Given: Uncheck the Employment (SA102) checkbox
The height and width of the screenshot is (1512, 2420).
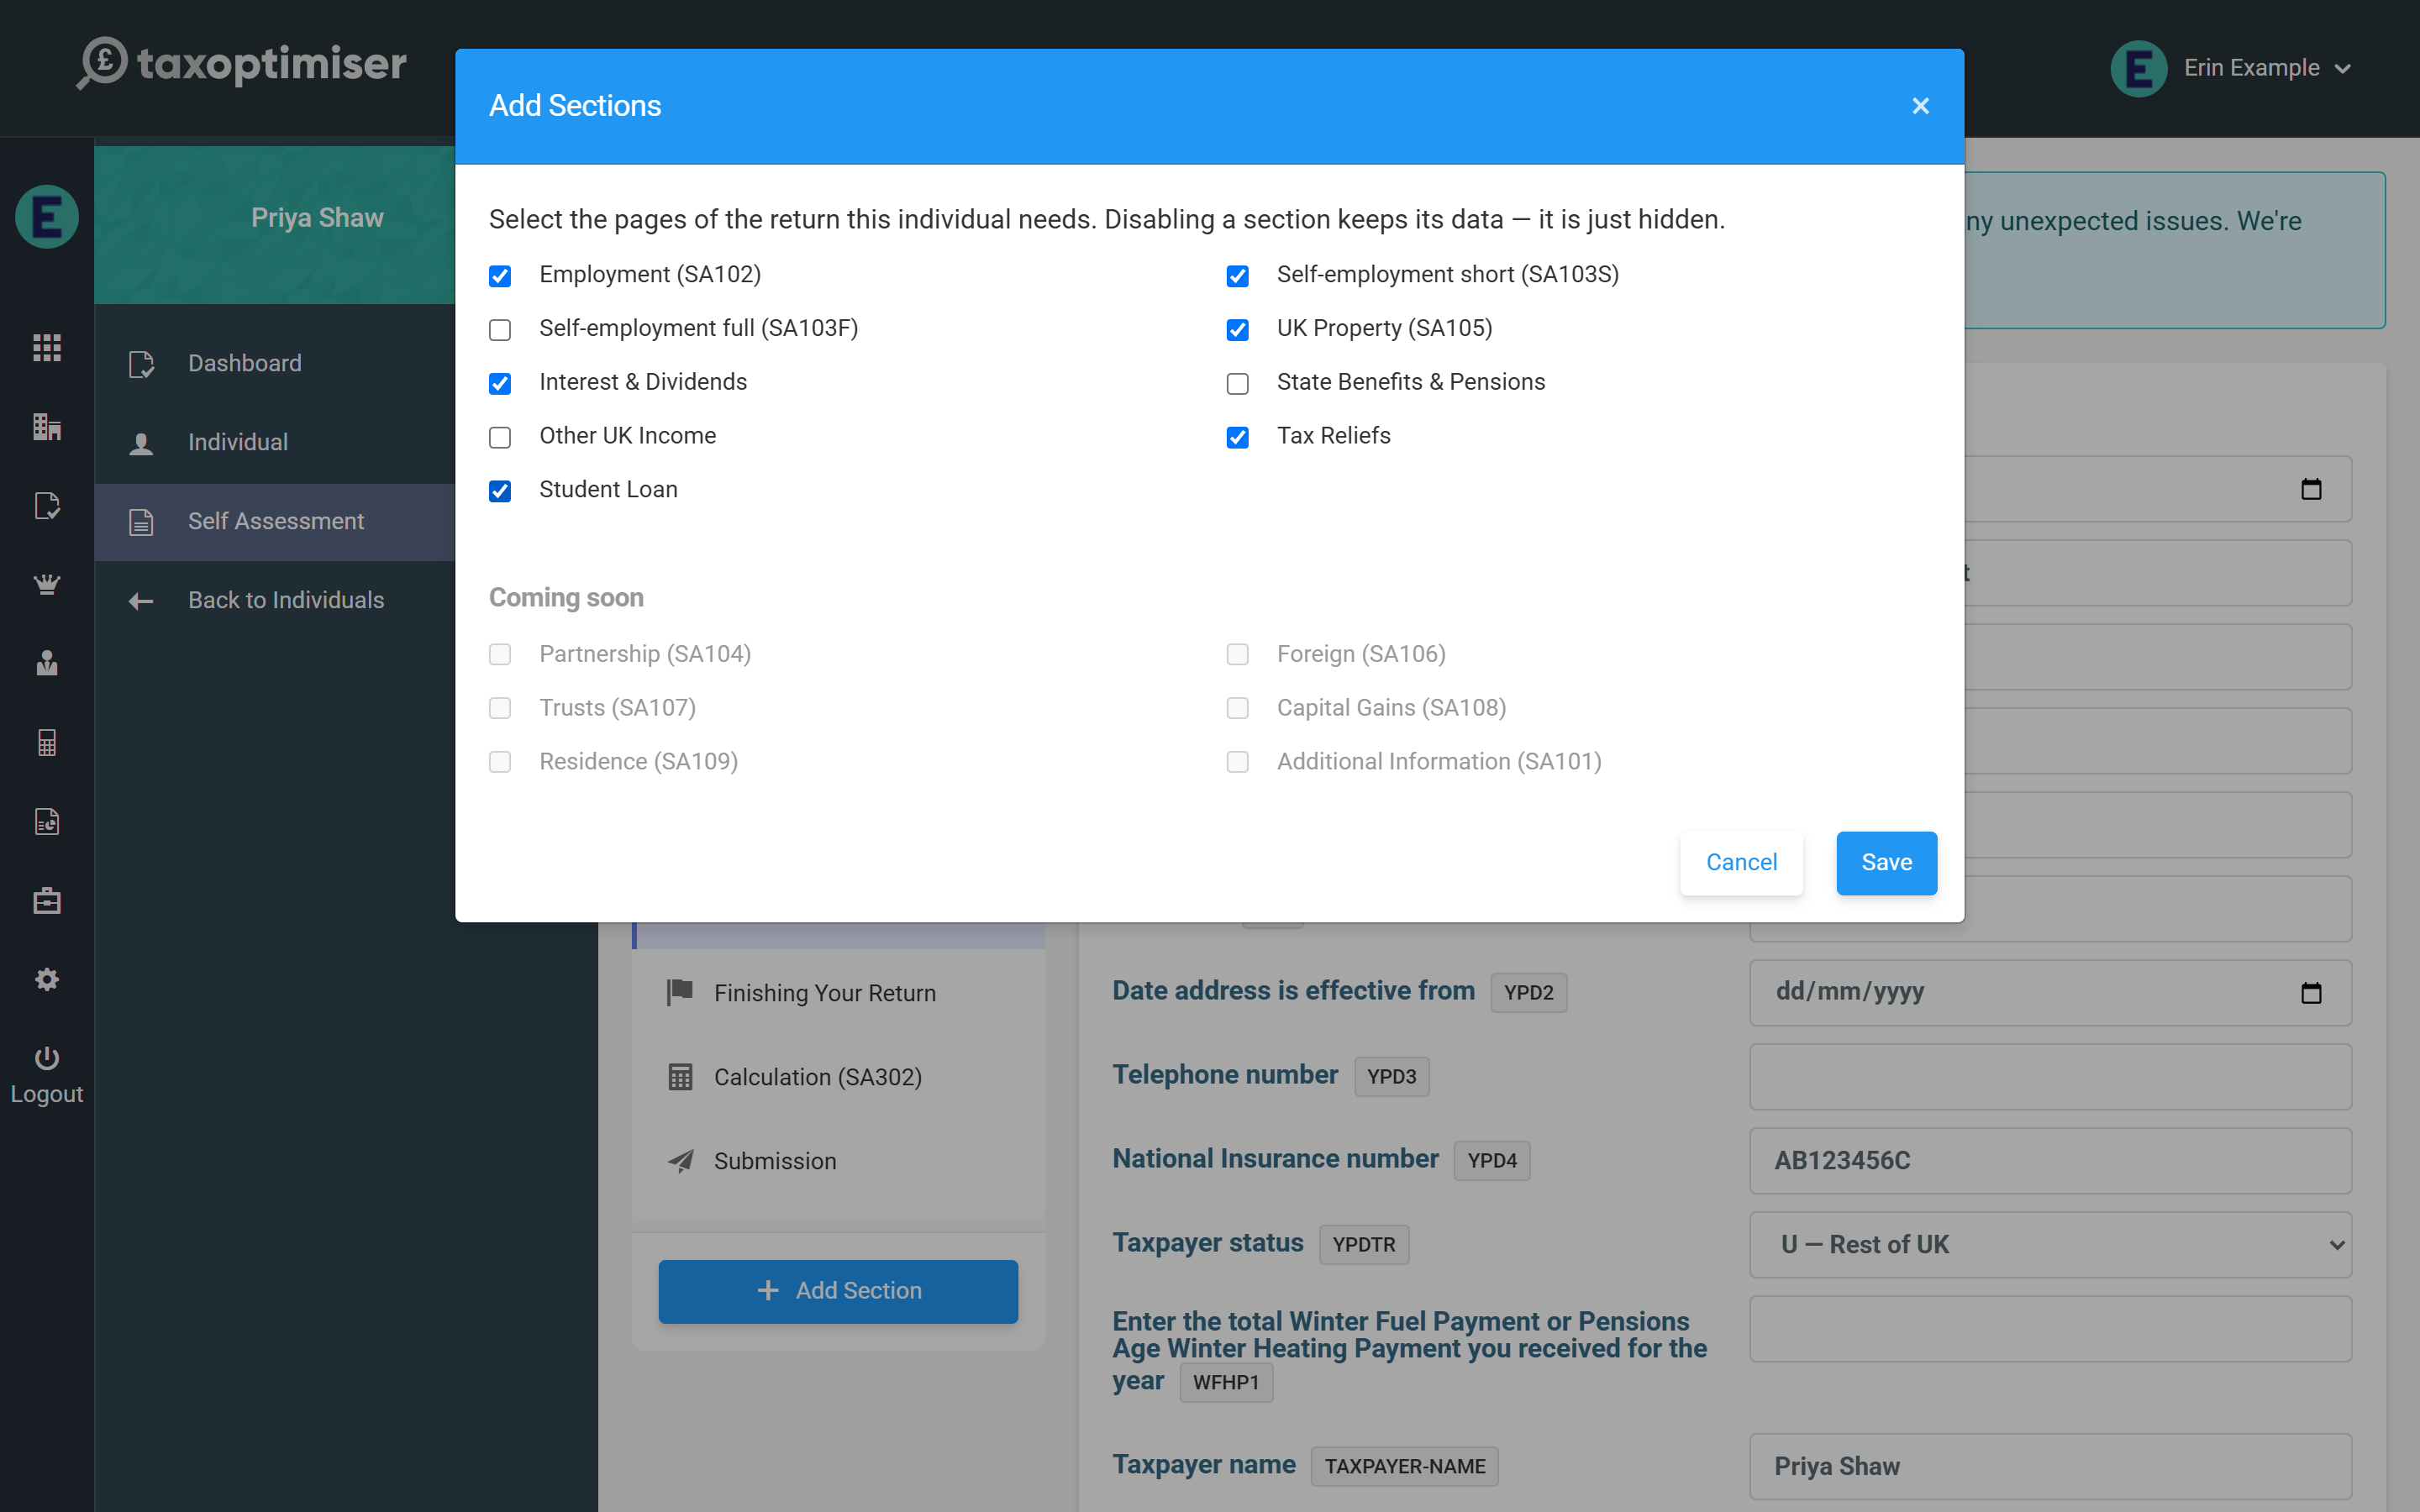Looking at the screenshot, I should pos(500,276).
